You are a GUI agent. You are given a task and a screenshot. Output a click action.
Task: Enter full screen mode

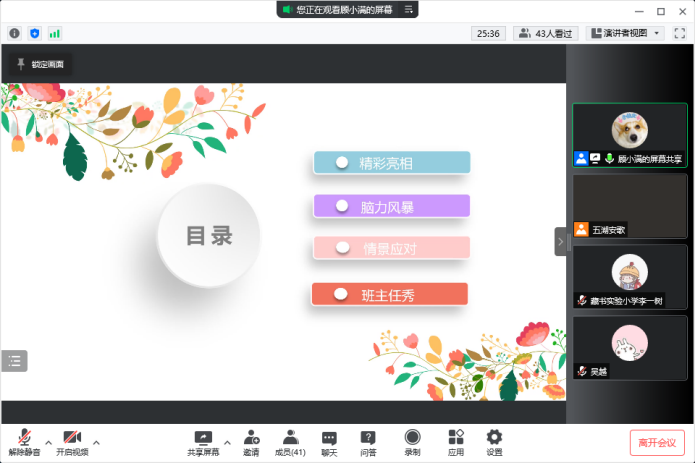coord(679,33)
